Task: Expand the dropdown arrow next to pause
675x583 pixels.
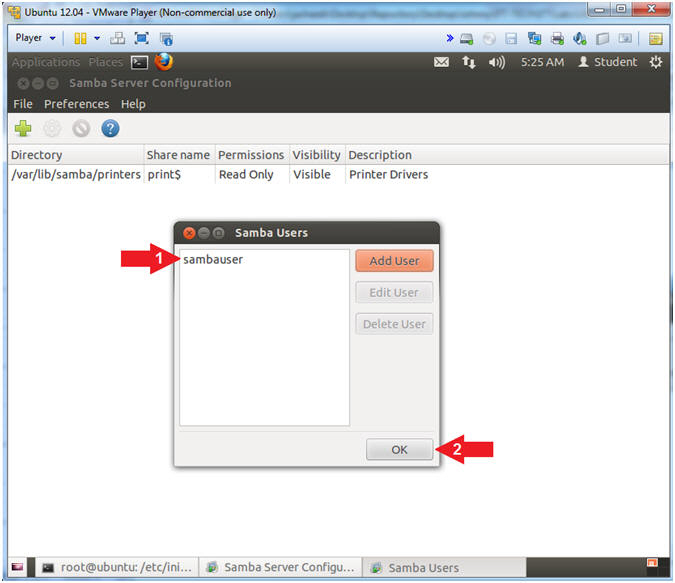Action: tap(97, 39)
